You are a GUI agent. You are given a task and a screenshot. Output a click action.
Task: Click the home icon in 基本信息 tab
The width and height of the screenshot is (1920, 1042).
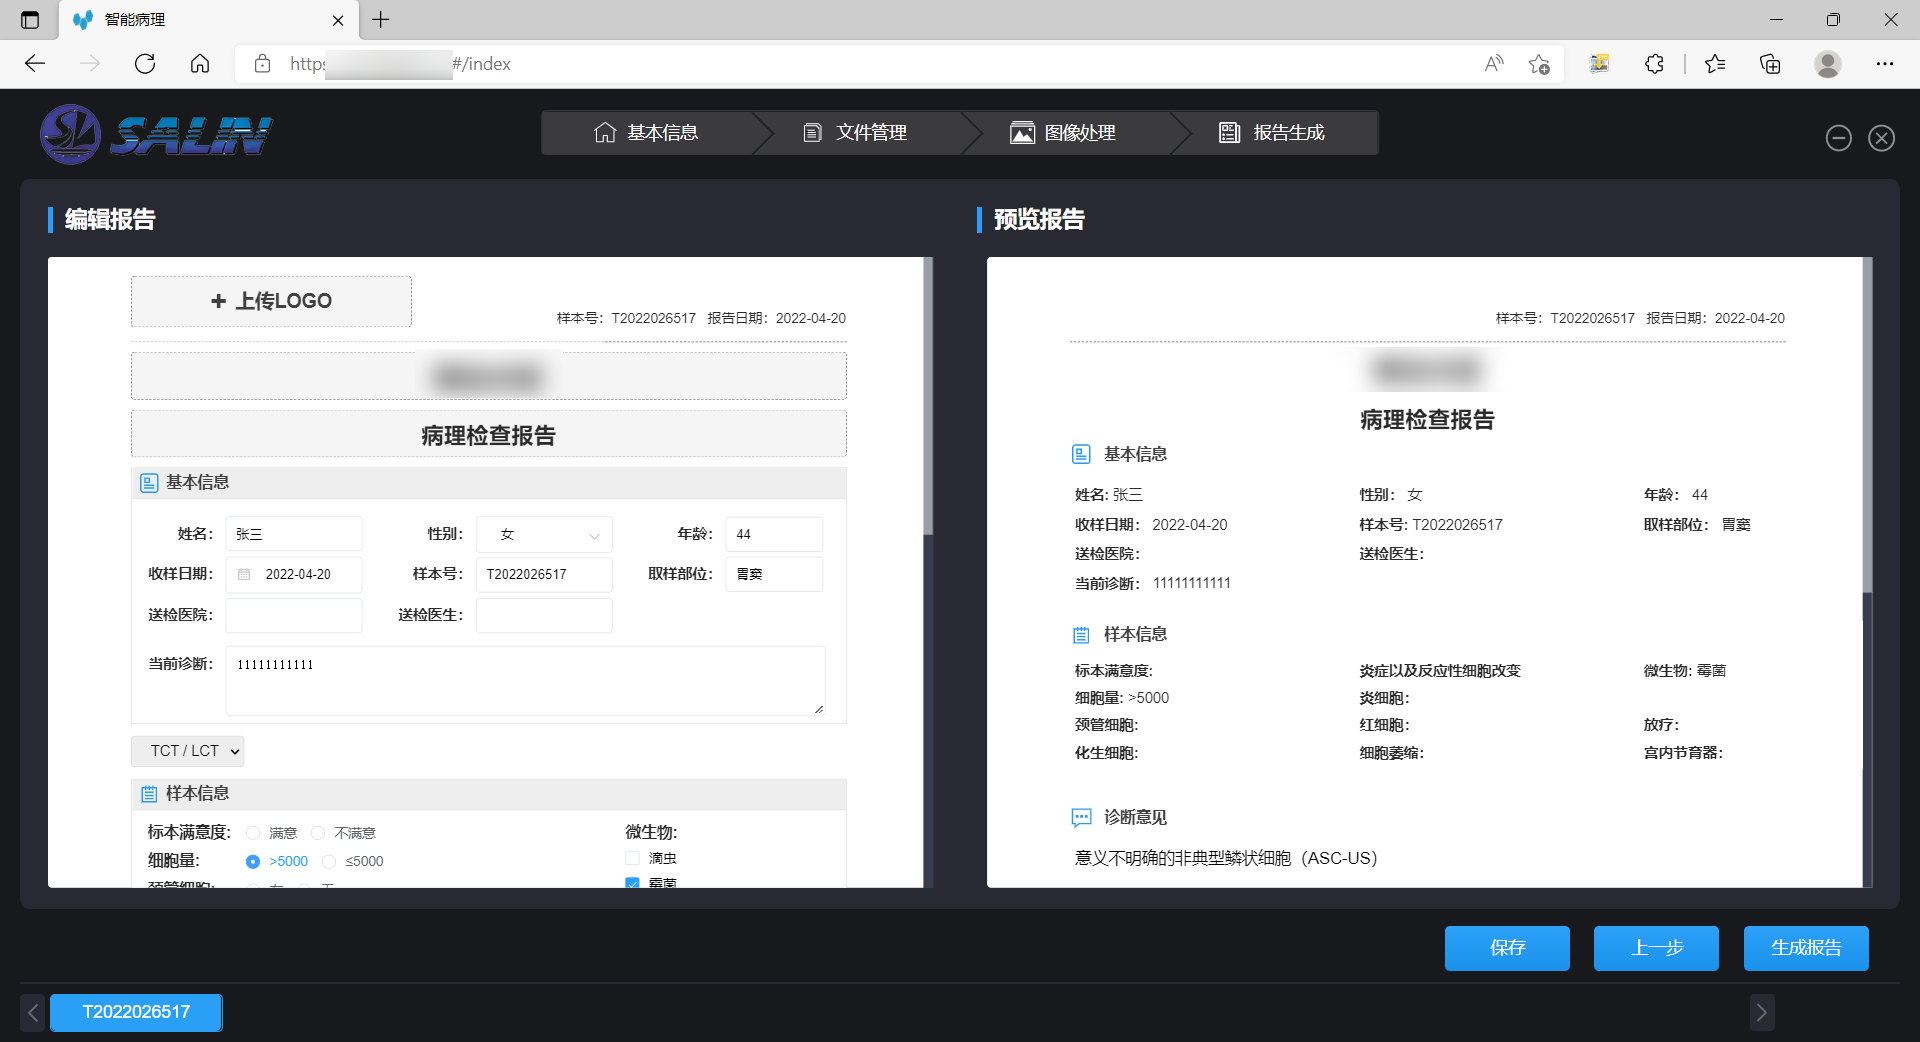605,133
